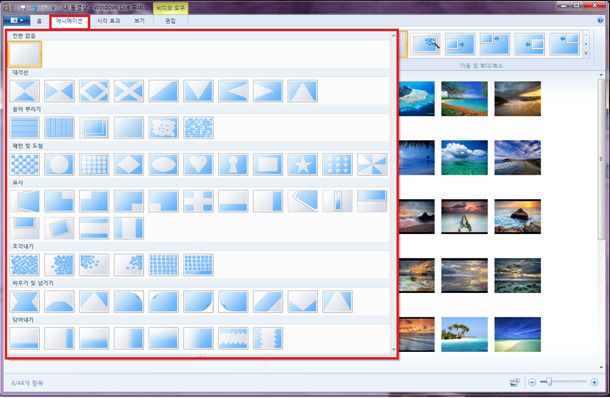Apply the vertical blinds transition
The height and width of the screenshot is (398, 610).
pyautogui.click(x=59, y=128)
